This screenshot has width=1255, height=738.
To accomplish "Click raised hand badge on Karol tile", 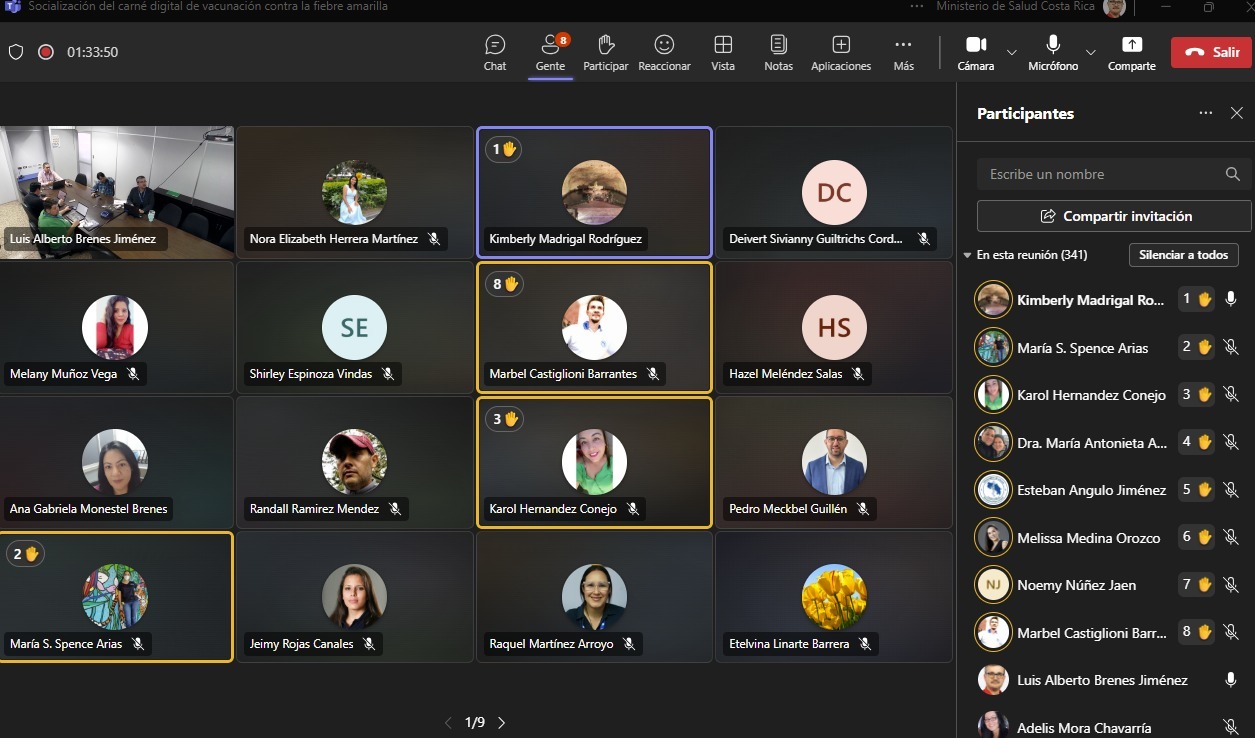I will click(504, 419).
